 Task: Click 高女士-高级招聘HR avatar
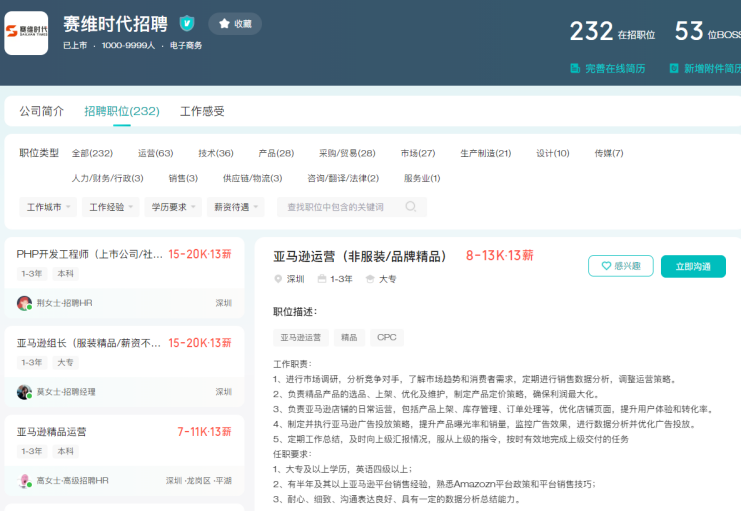[24, 481]
